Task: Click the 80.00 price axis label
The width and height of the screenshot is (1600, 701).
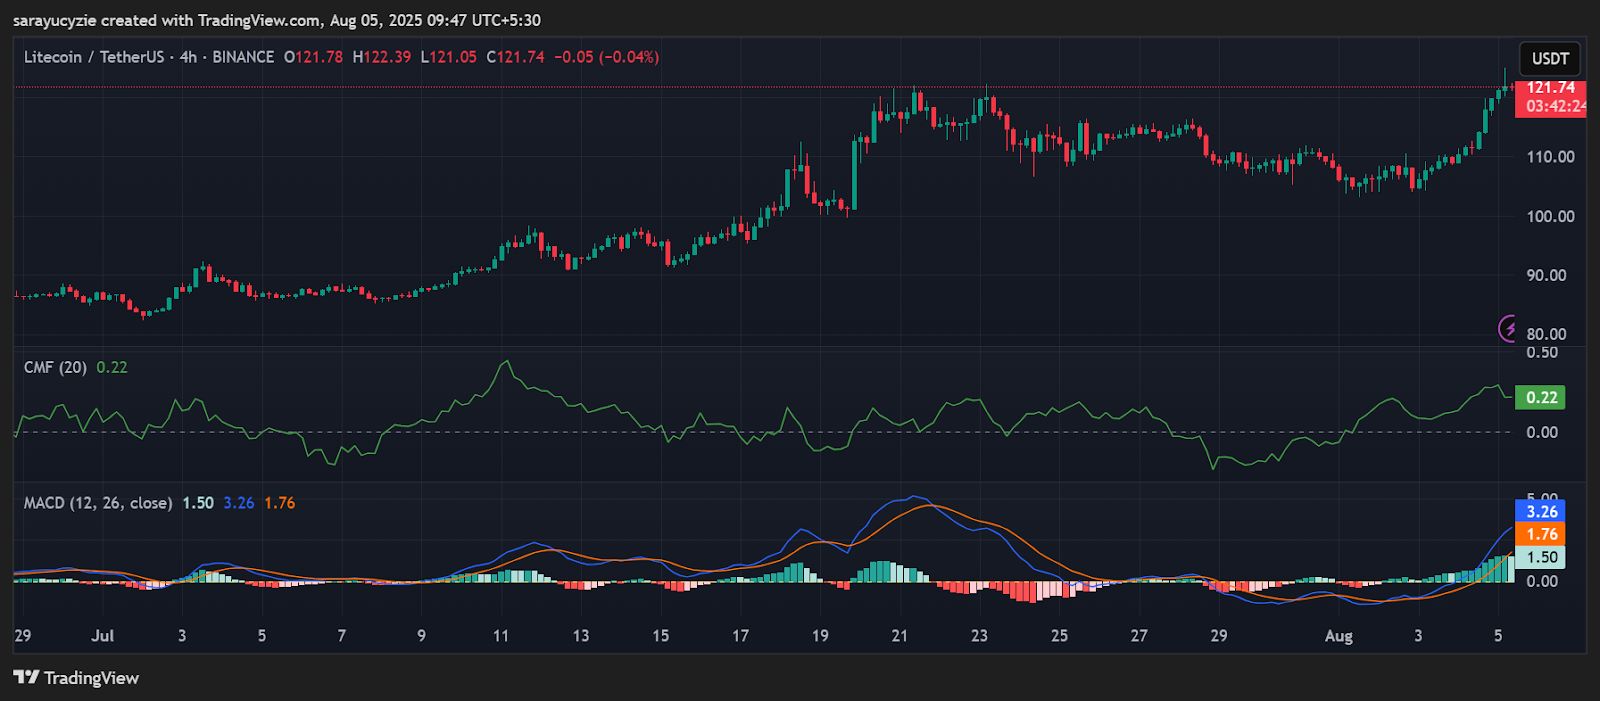Action: pos(1546,334)
